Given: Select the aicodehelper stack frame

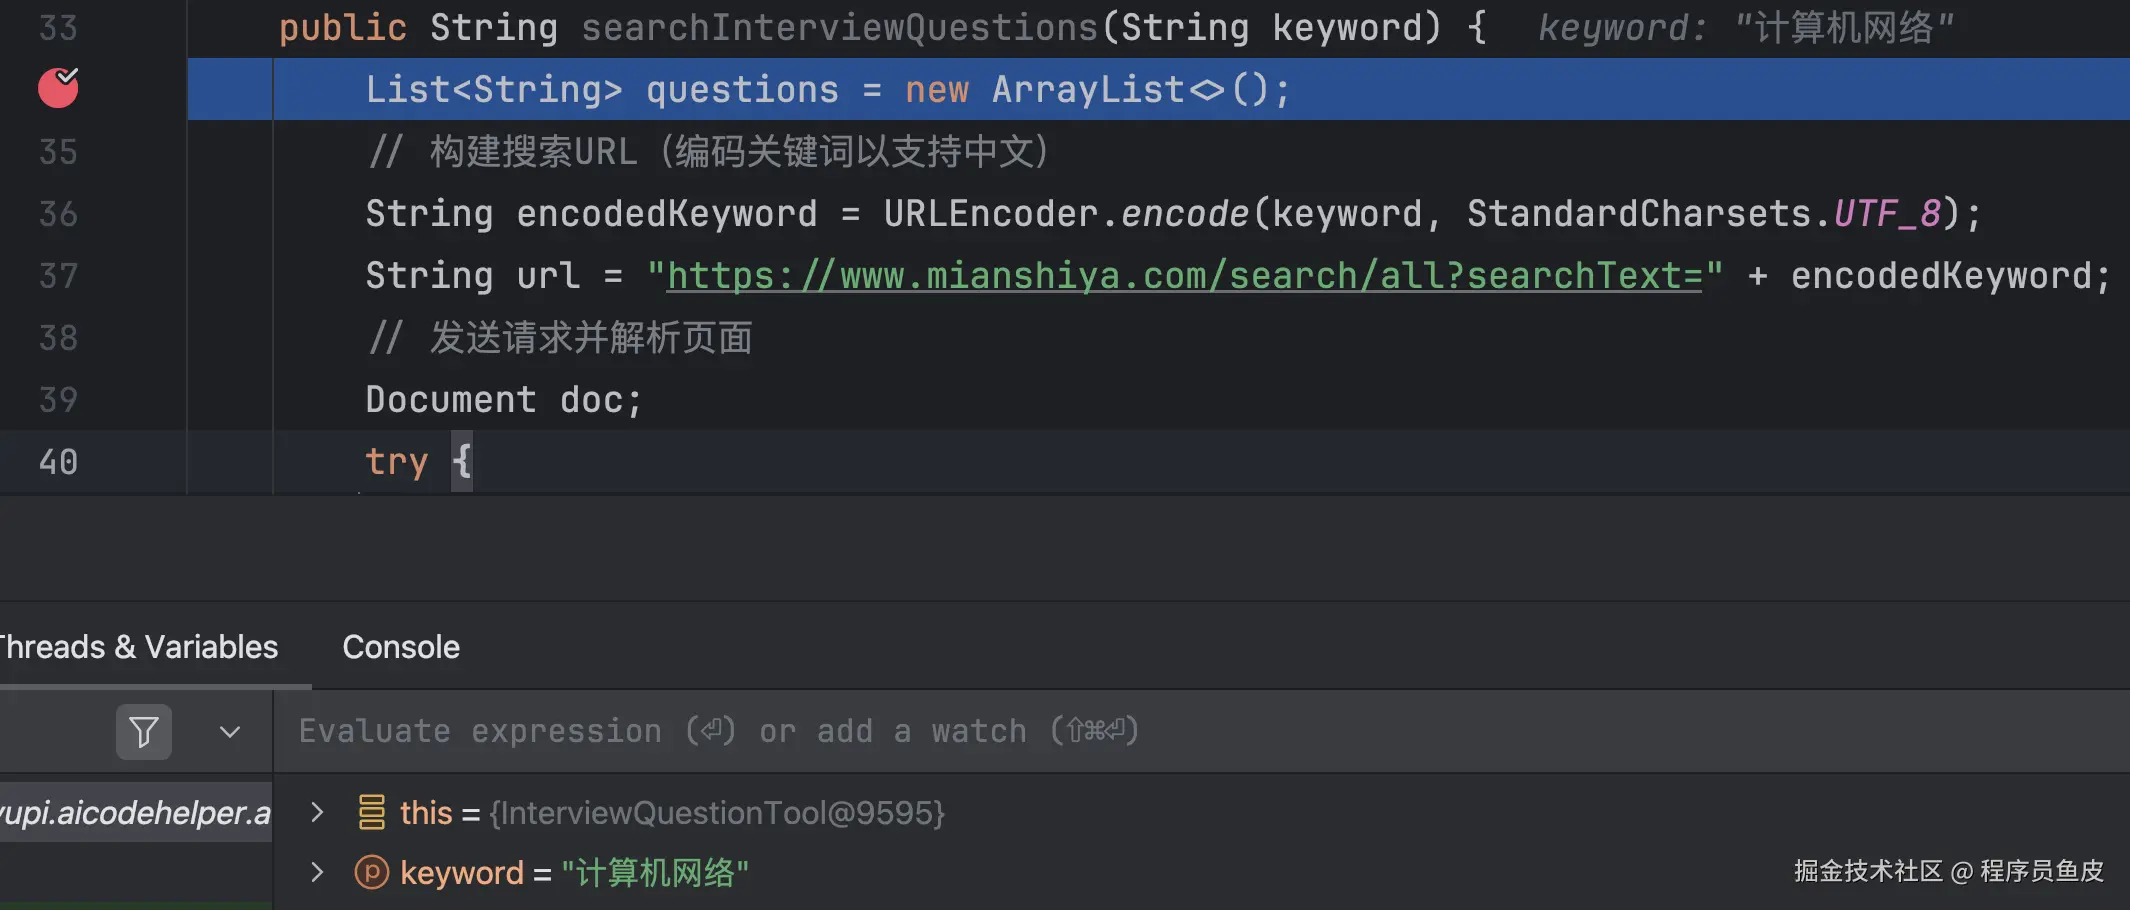Looking at the screenshot, I should pos(135,812).
